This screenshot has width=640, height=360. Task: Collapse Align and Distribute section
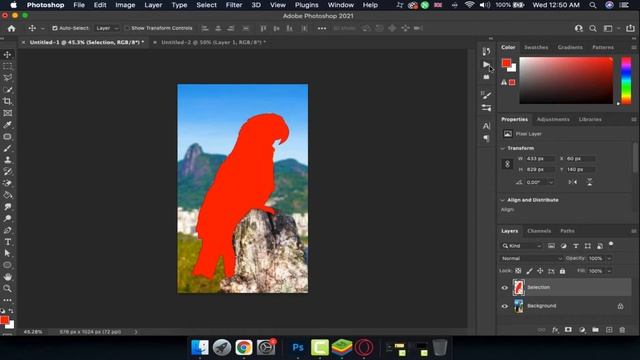tap(503, 200)
